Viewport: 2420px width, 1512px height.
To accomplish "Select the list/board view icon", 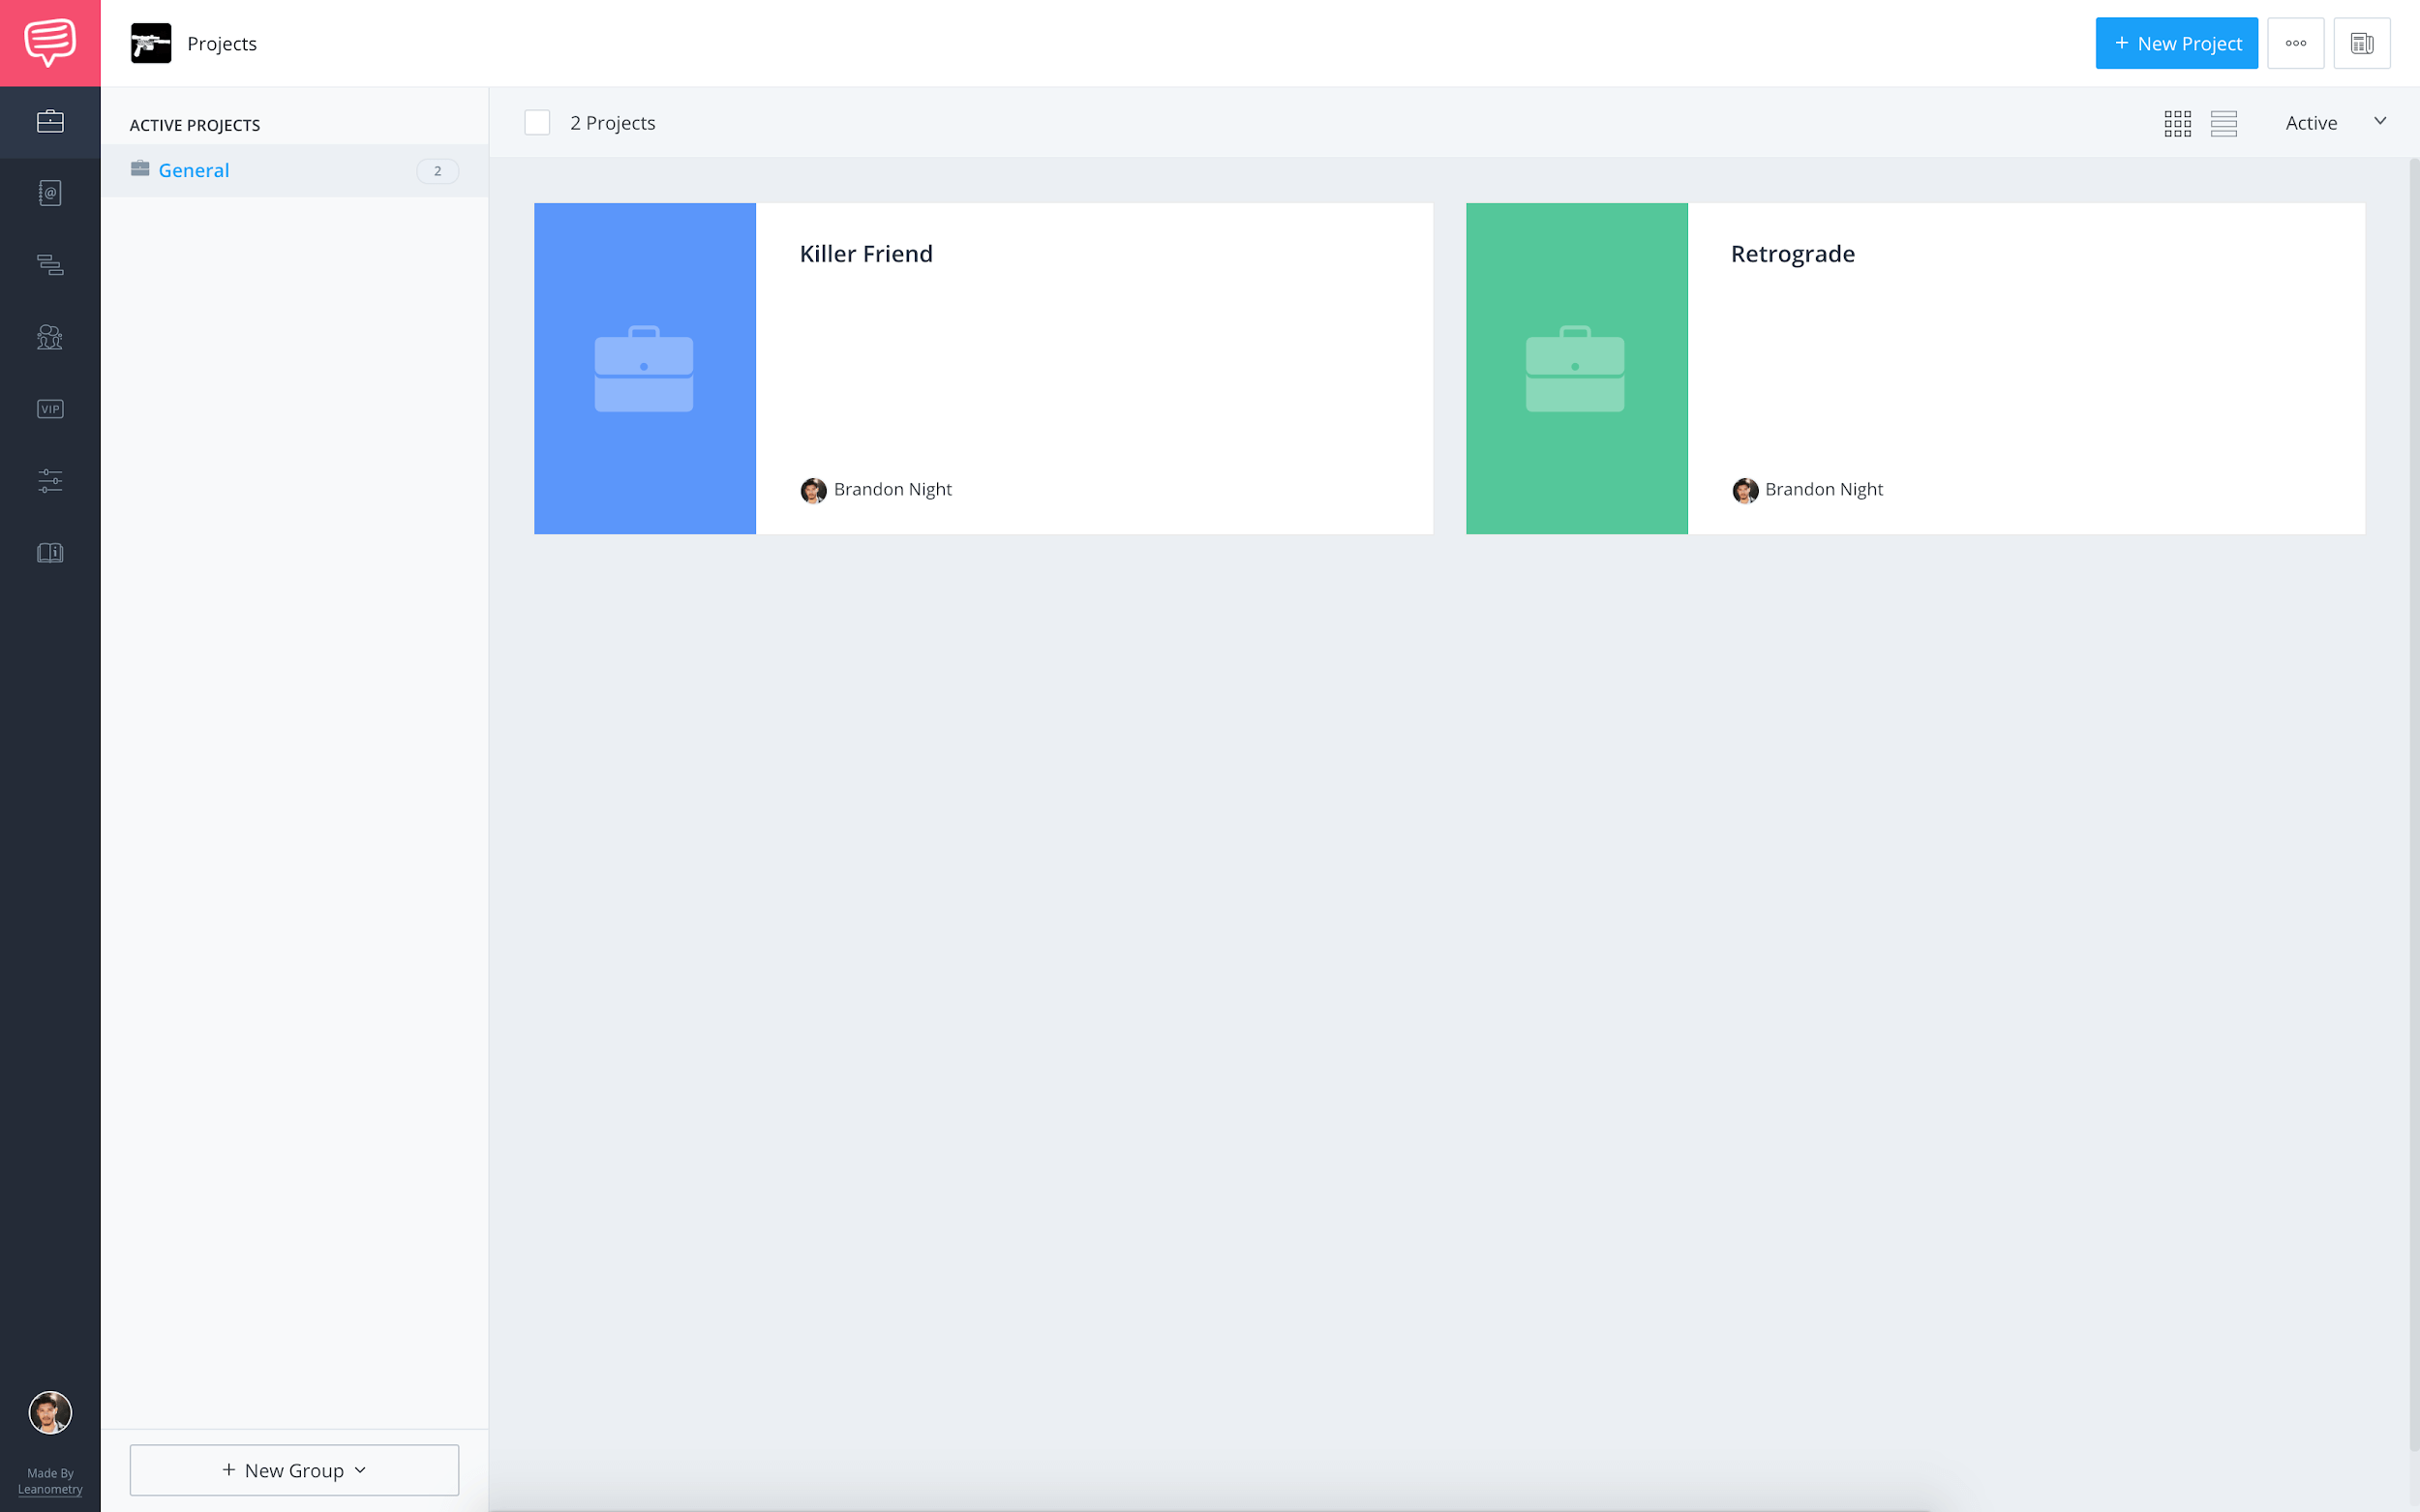I will [2223, 122].
